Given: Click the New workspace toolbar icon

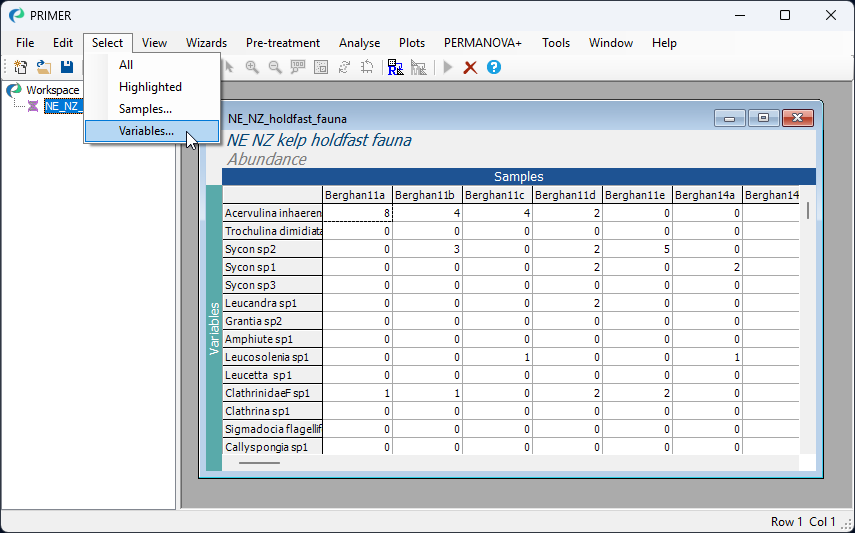Looking at the screenshot, I should point(20,67).
